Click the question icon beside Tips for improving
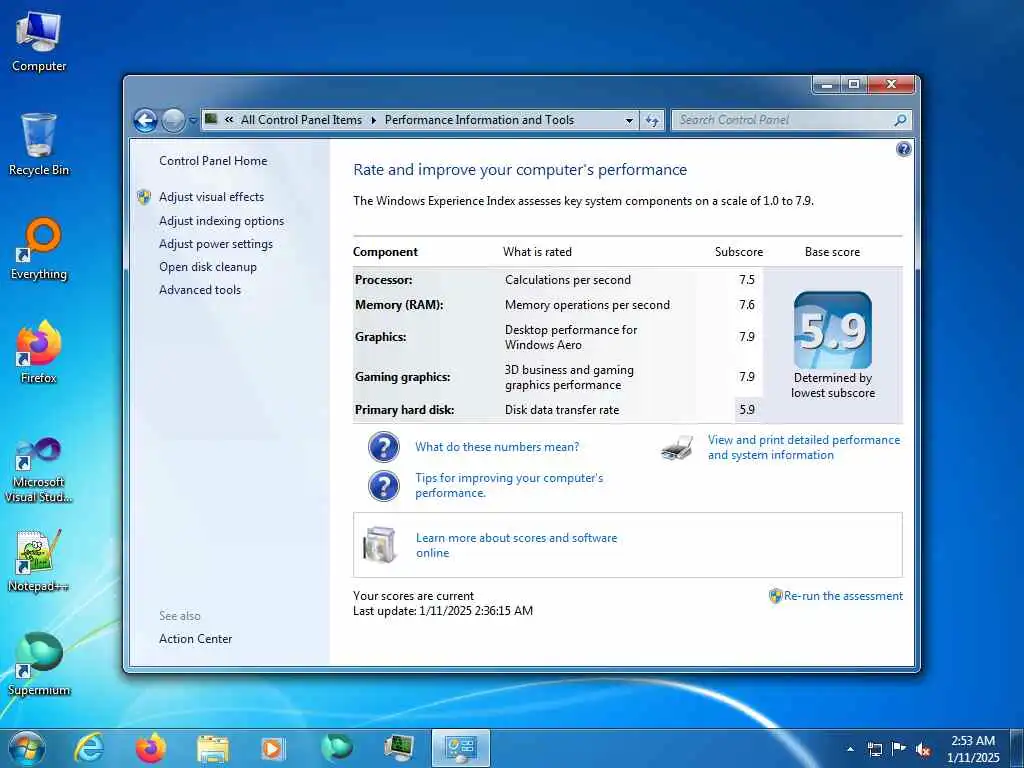 coord(383,487)
